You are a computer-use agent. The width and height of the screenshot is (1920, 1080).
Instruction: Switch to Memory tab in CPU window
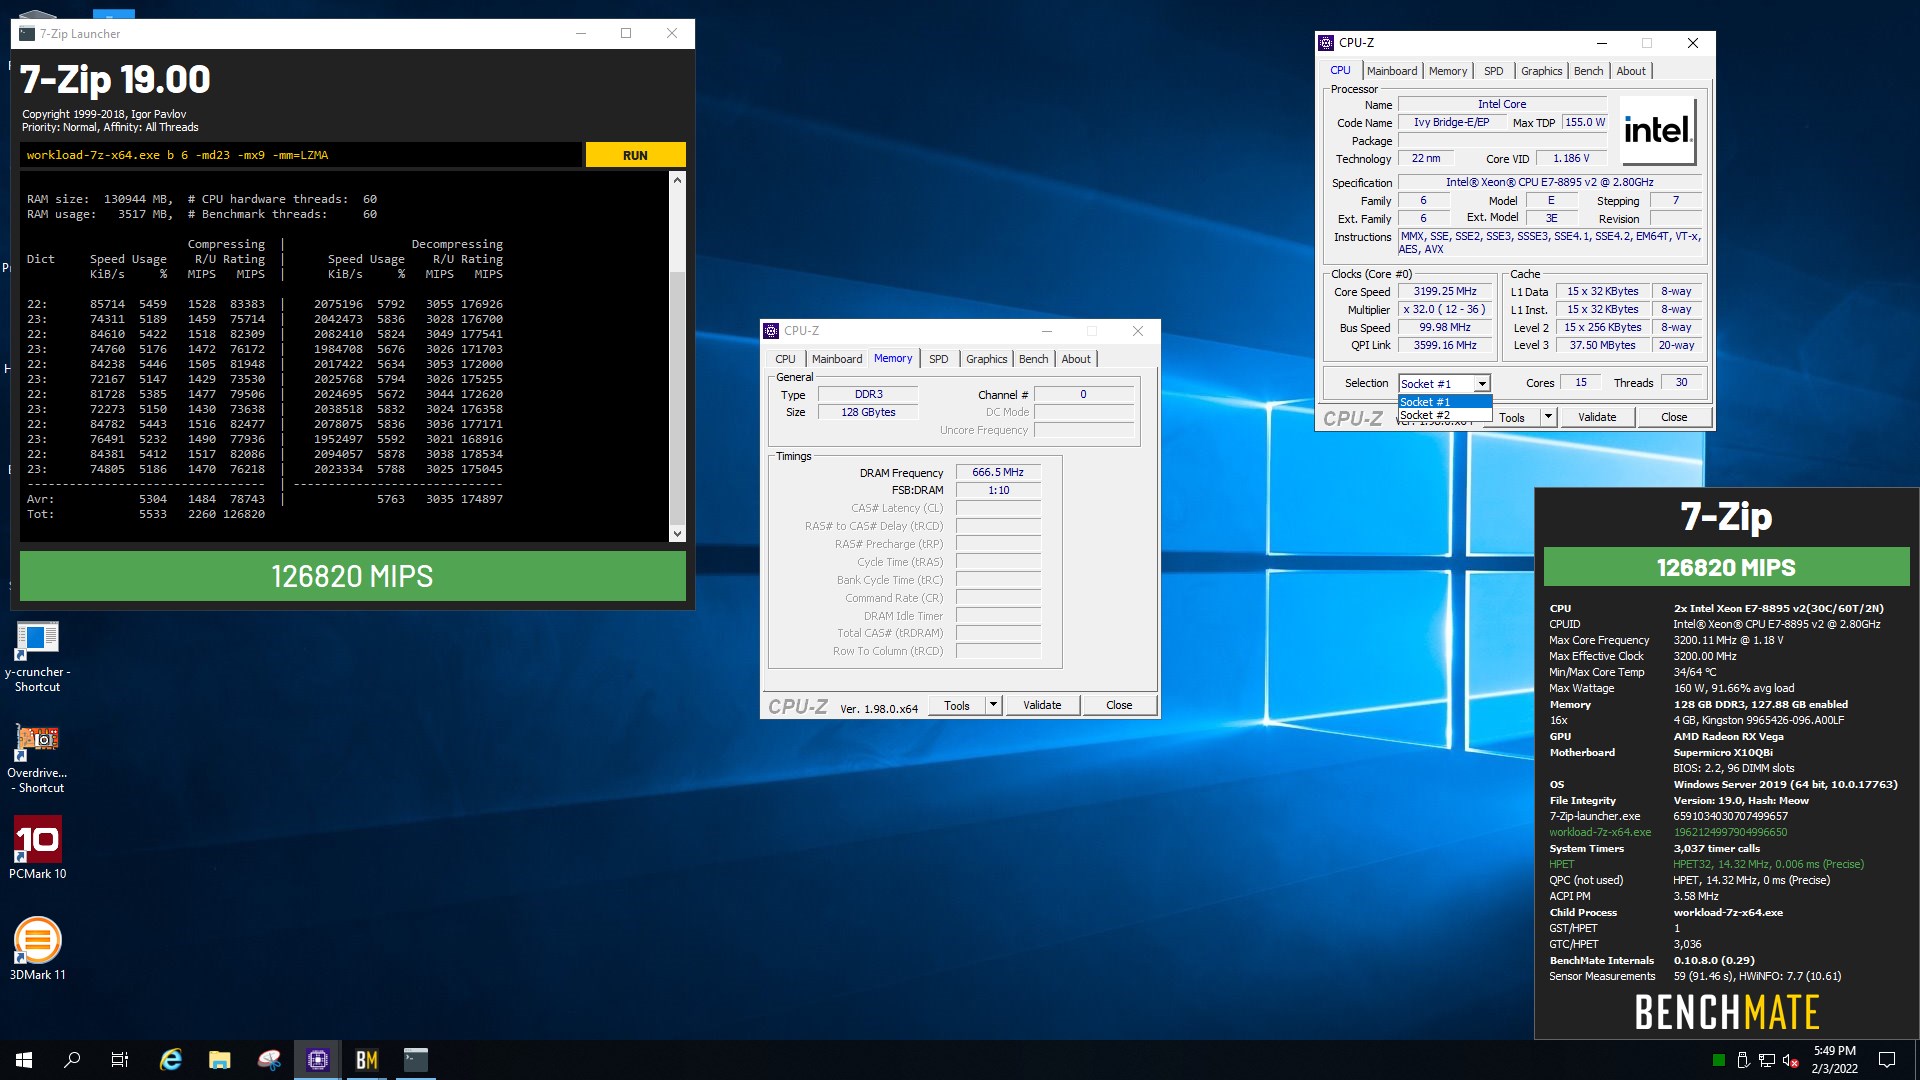click(1448, 71)
